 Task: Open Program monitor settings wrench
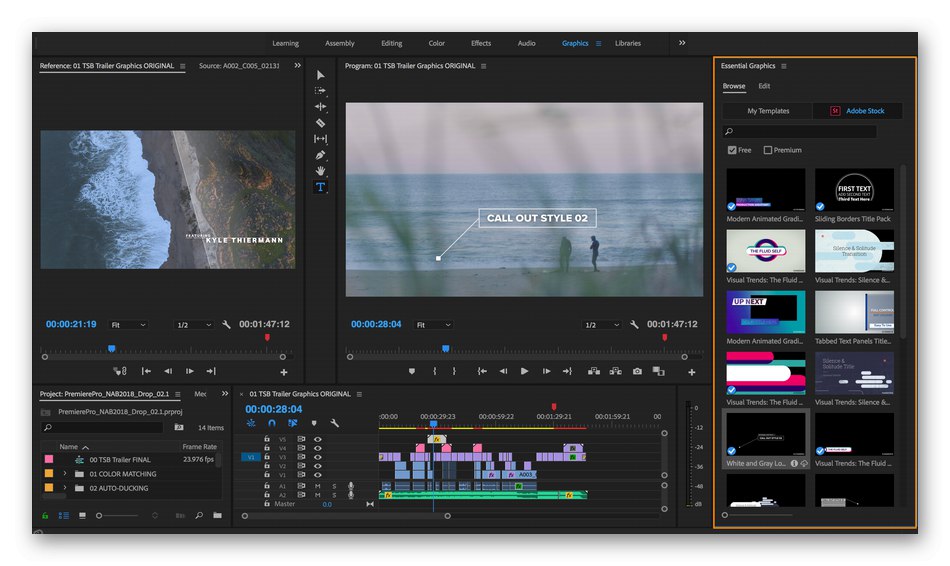click(x=632, y=325)
